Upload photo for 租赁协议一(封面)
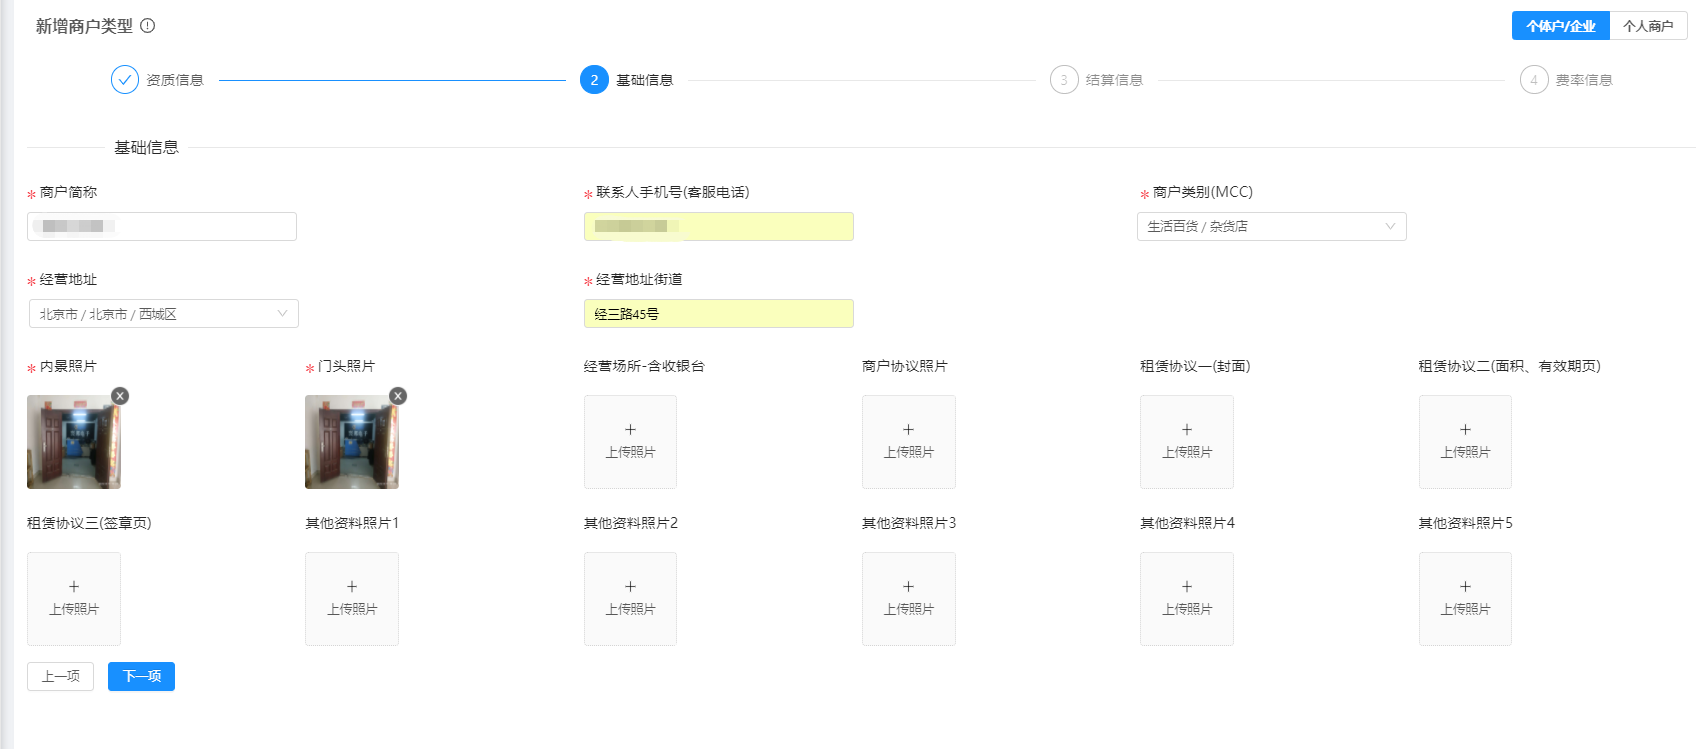 [1186, 441]
